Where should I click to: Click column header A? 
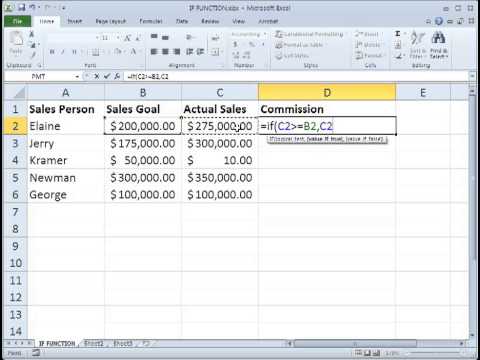66,93
